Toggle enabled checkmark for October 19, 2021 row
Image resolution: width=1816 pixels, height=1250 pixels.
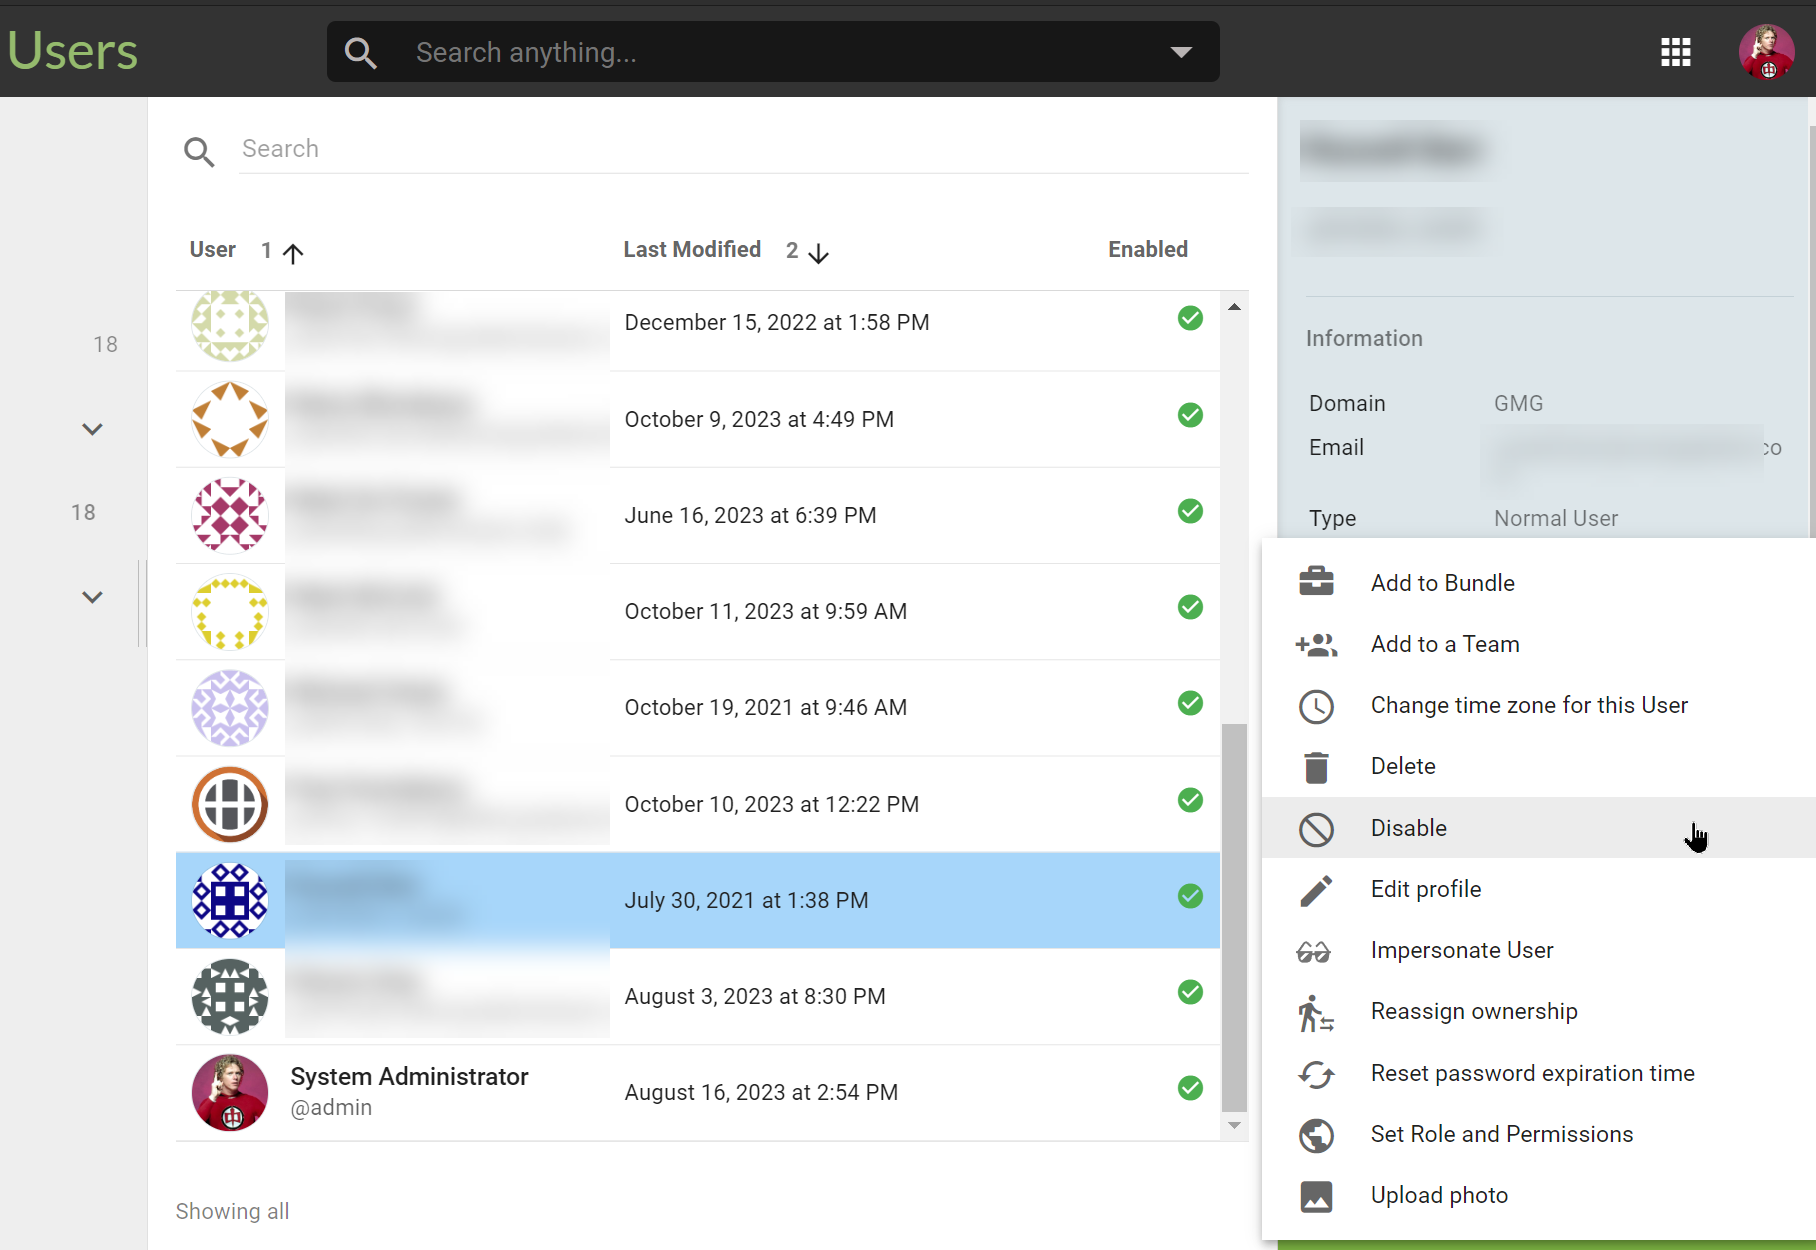(1190, 703)
